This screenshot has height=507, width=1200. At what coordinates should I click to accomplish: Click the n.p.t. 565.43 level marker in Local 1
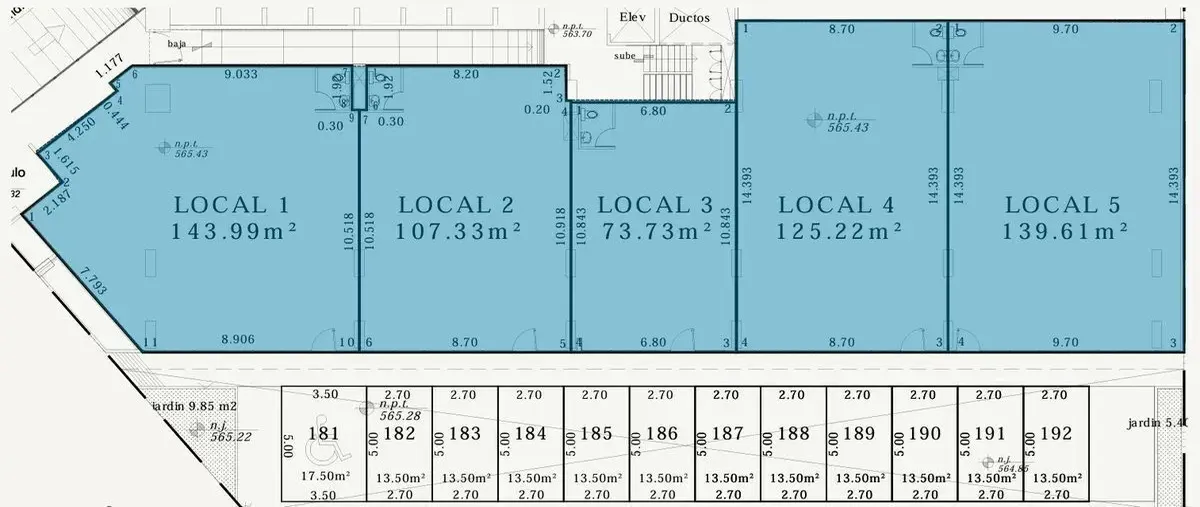(184, 149)
